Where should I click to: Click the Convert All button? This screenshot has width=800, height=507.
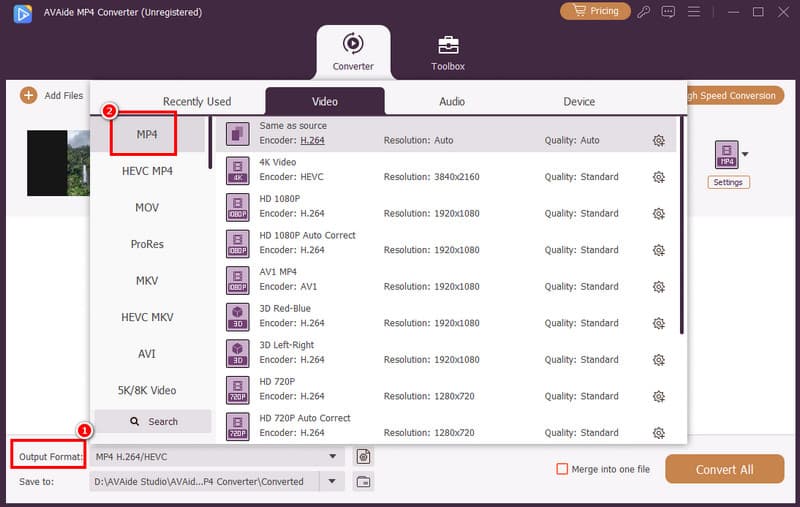724,469
